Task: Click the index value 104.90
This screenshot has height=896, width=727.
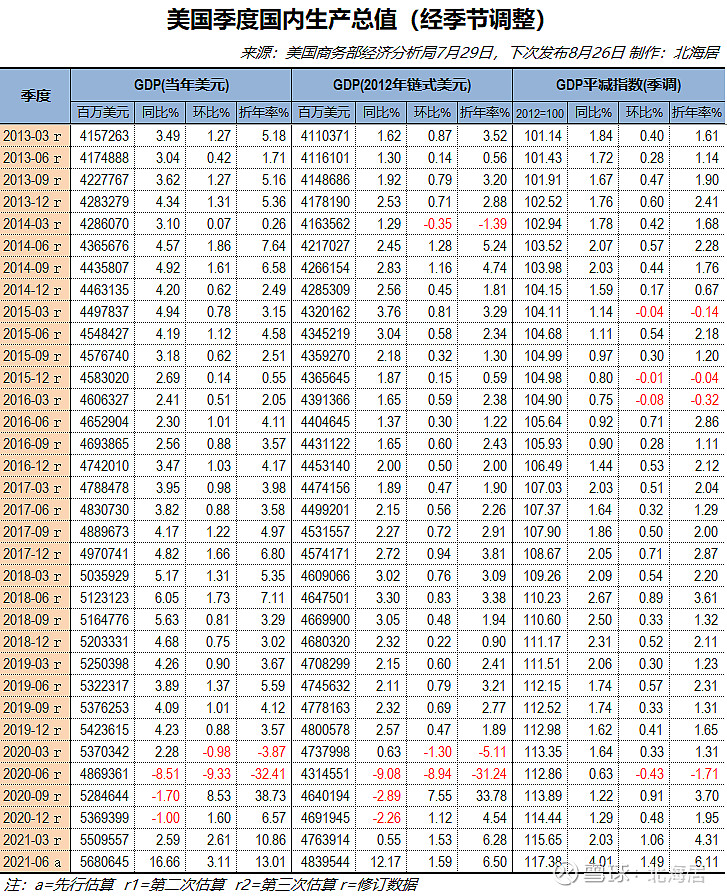Action: 543,400
